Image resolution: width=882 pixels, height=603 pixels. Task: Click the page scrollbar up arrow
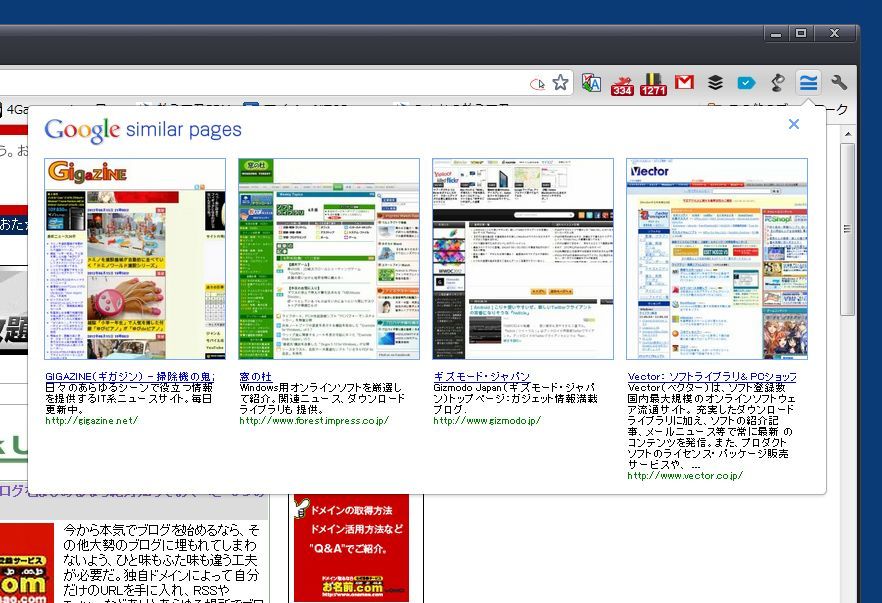[848, 134]
